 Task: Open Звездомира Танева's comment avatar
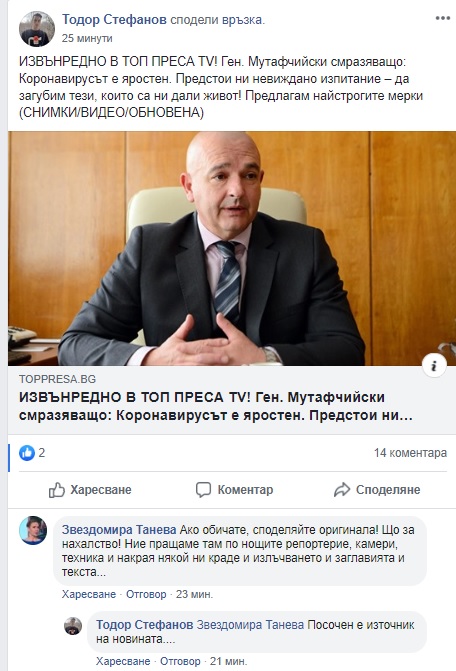[x=33, y=530]
